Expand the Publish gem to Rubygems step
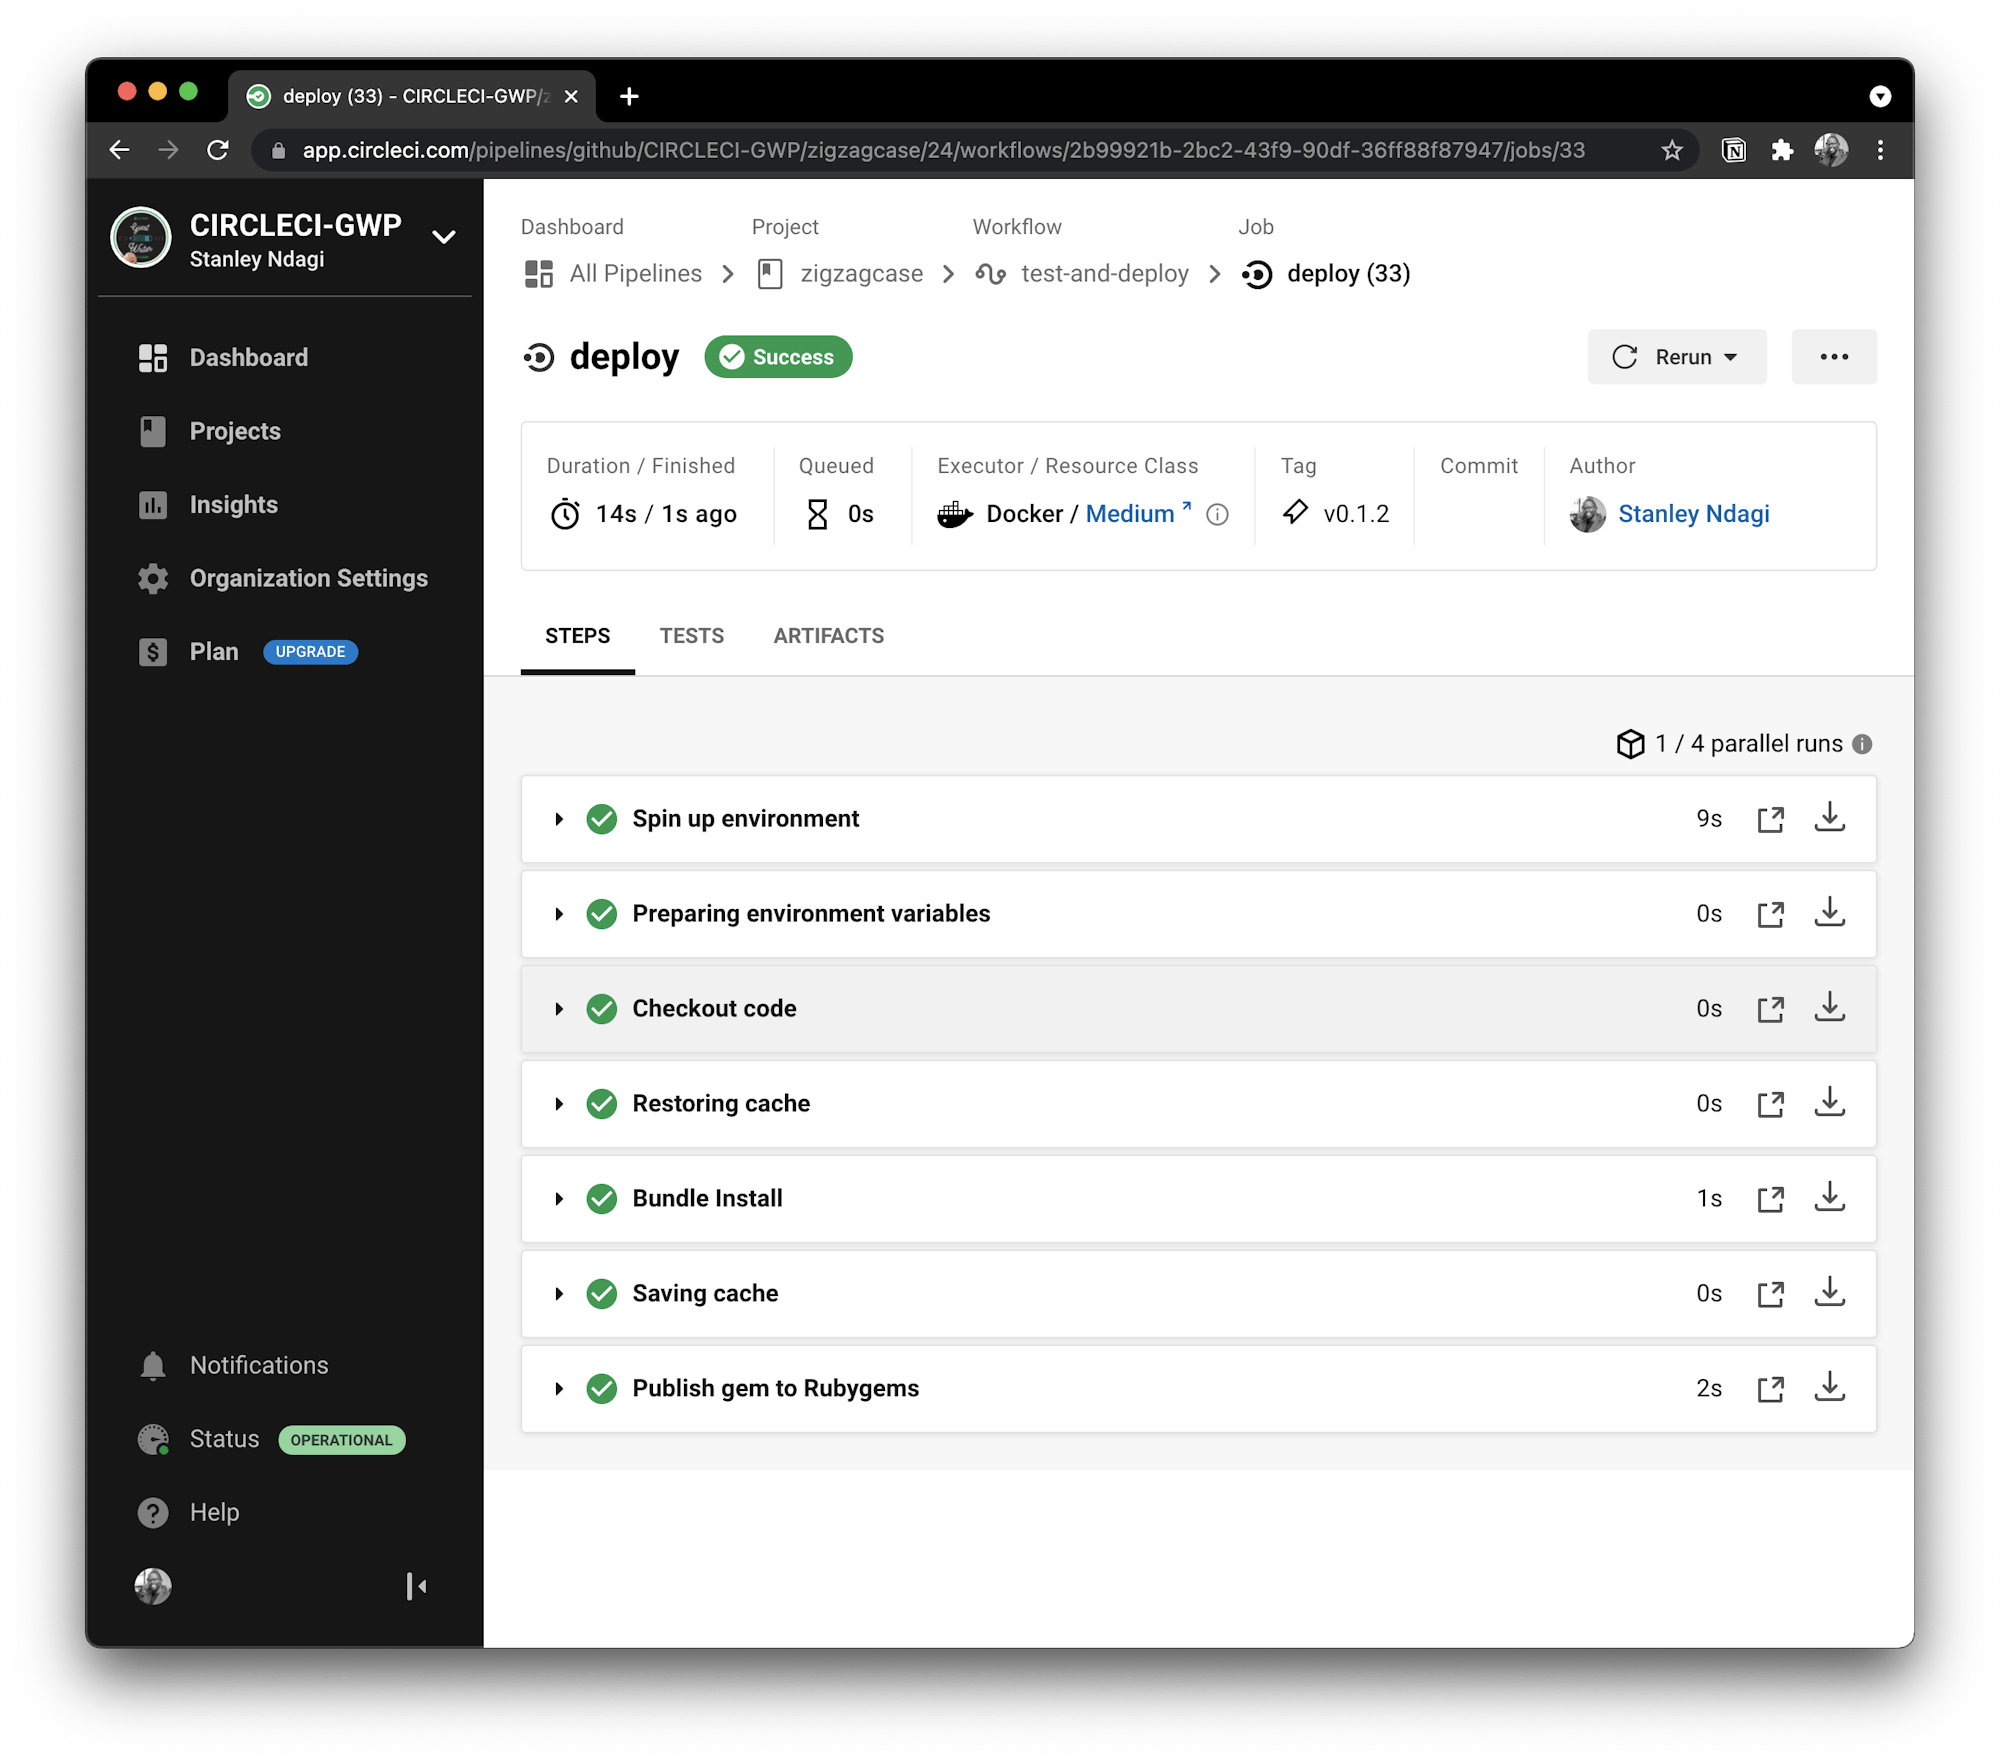 point(559,1388)
